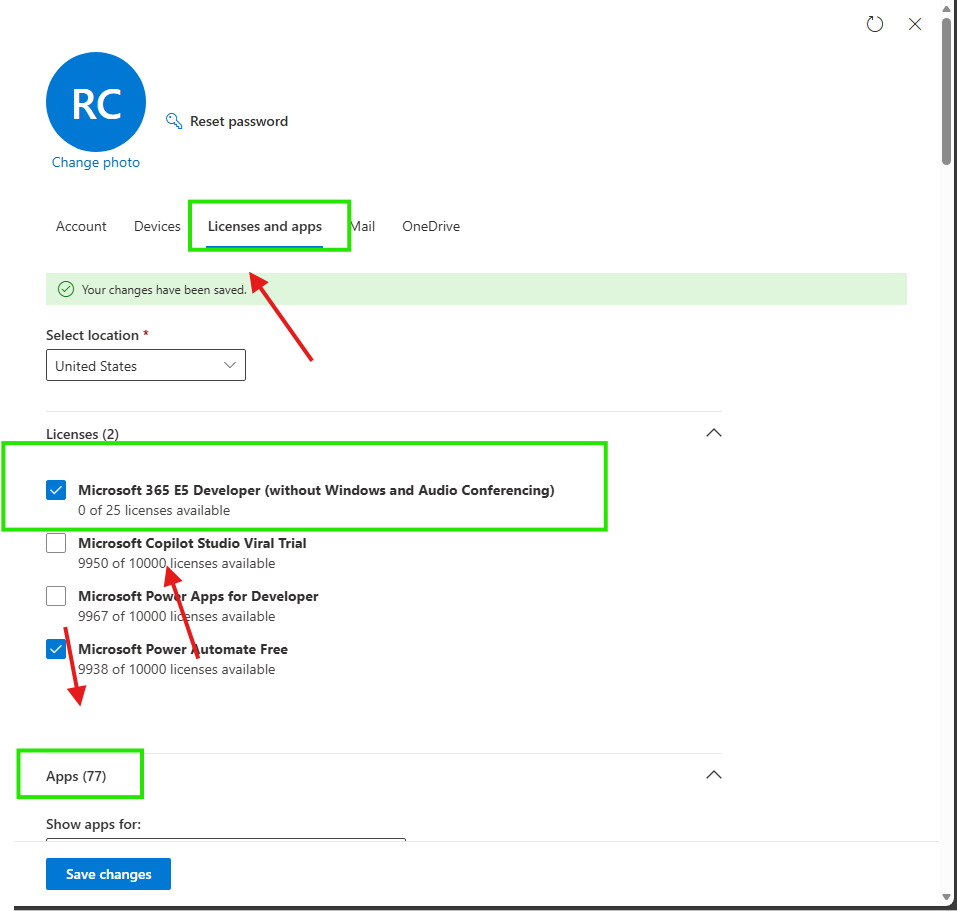Click the 'Show apps for:' label

93,824
